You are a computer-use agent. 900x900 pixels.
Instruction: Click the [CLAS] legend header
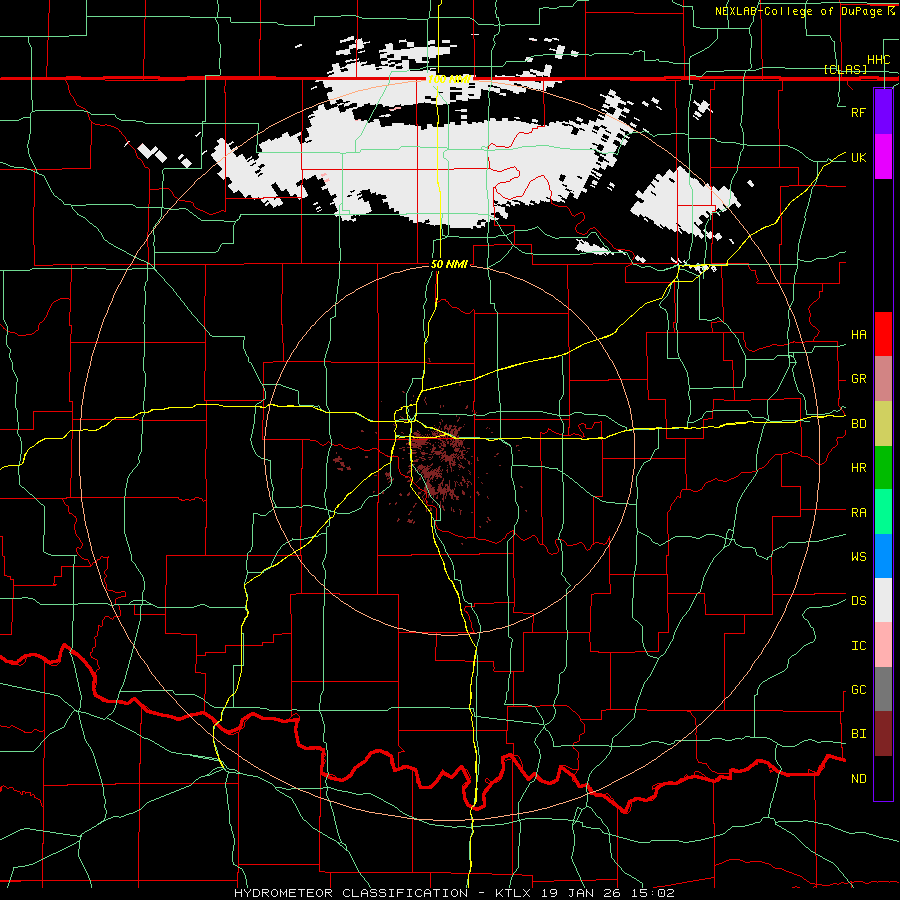[x=845, y=69]
